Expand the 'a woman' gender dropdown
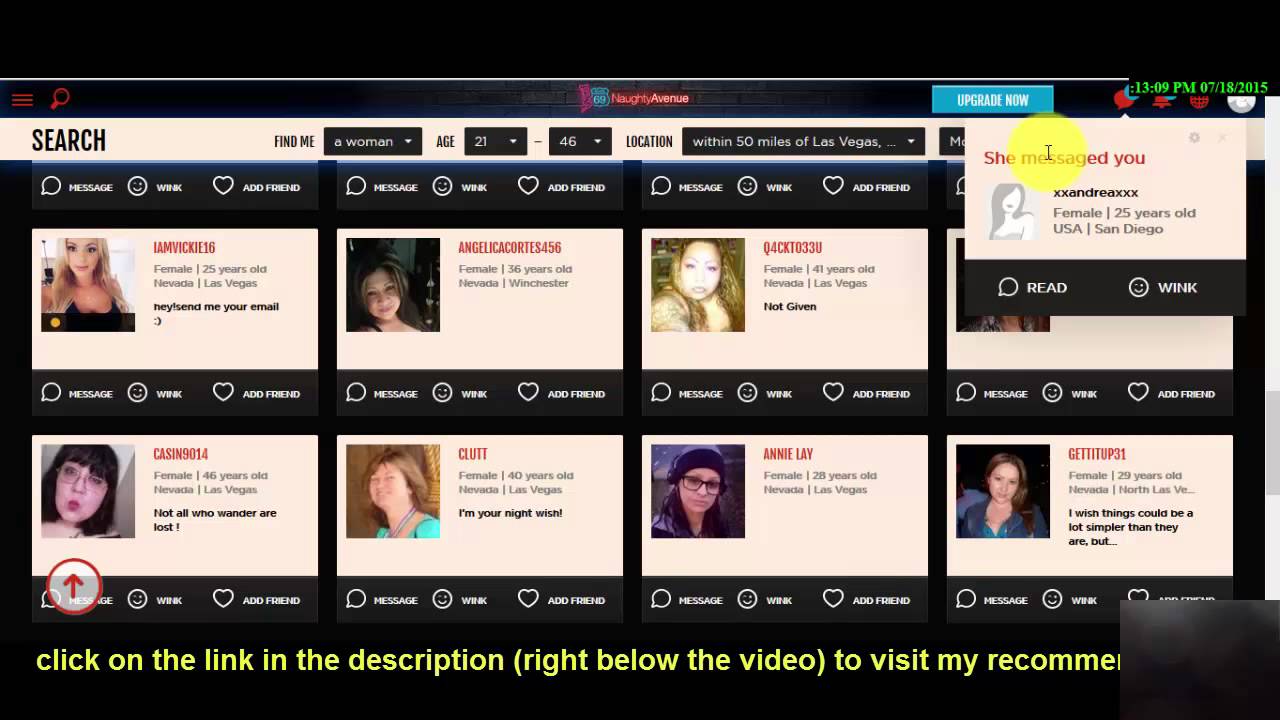This screenshot has width=1280, height=720. 372,141
